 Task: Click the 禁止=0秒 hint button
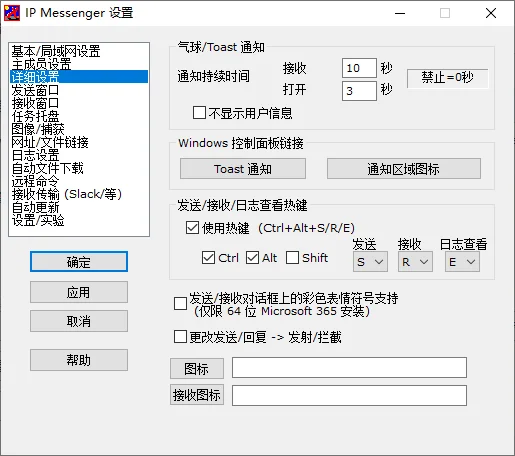point(447,78)
